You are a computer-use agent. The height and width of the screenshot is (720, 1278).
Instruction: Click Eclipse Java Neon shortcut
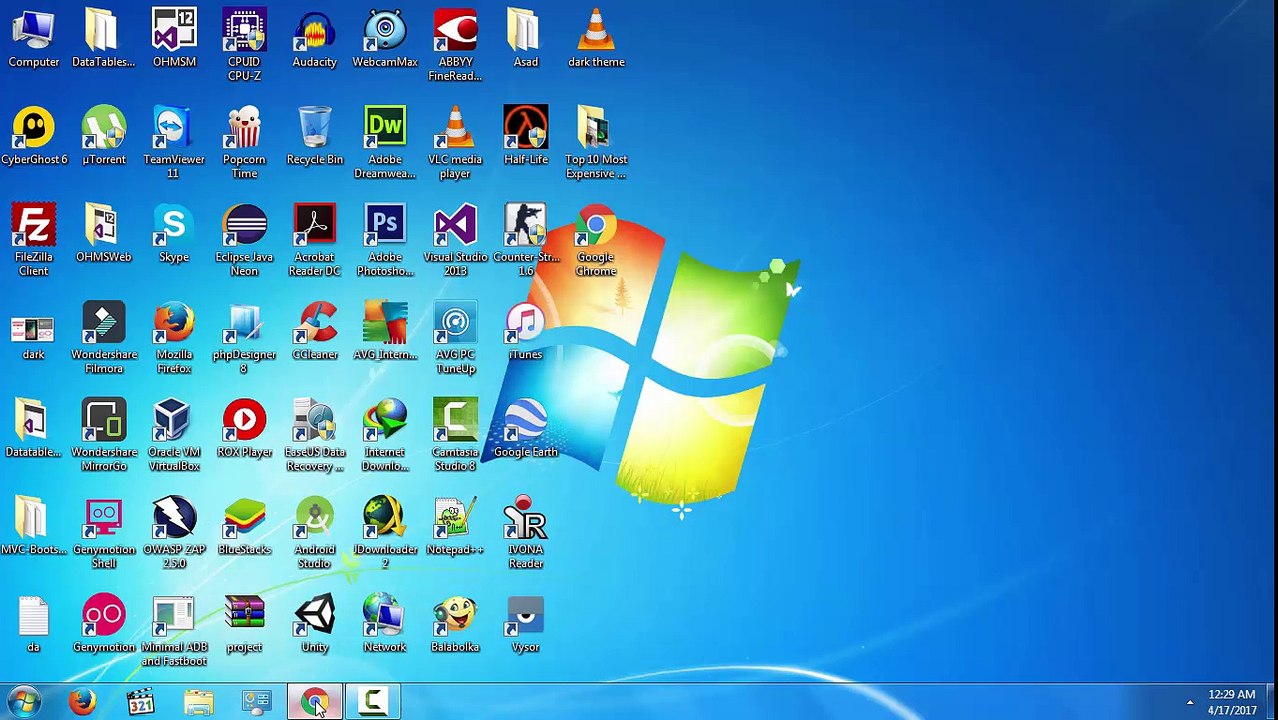[244, 241]
